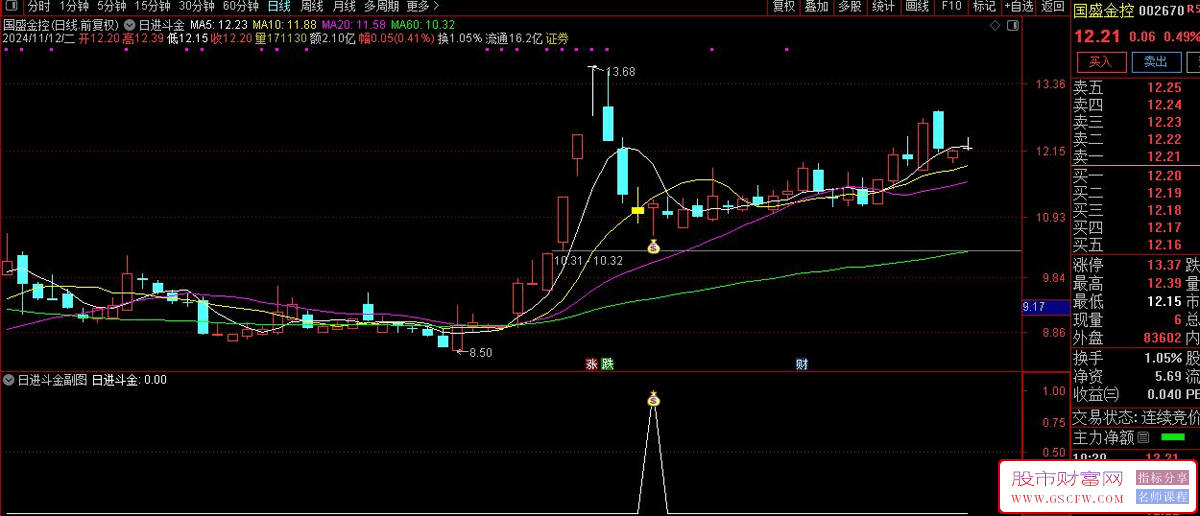
Task: Select the 买四 12.17 order row
Action: point(1135,228)
